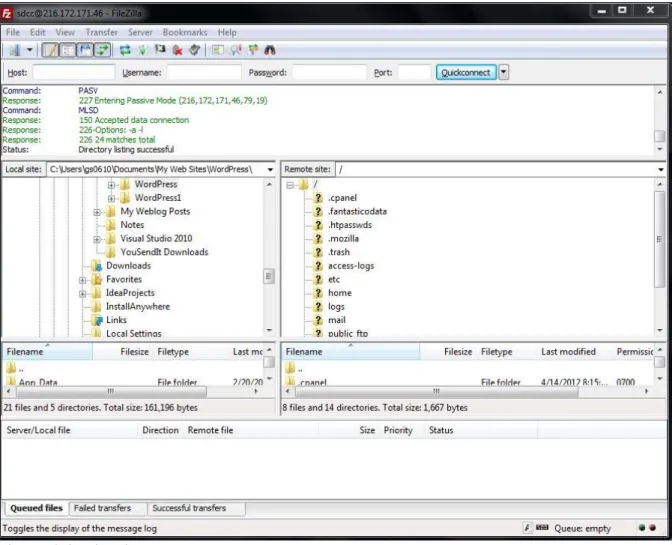Open the Local site path dropdown
The image size is (672, 545).
click(x=270, y=169)
